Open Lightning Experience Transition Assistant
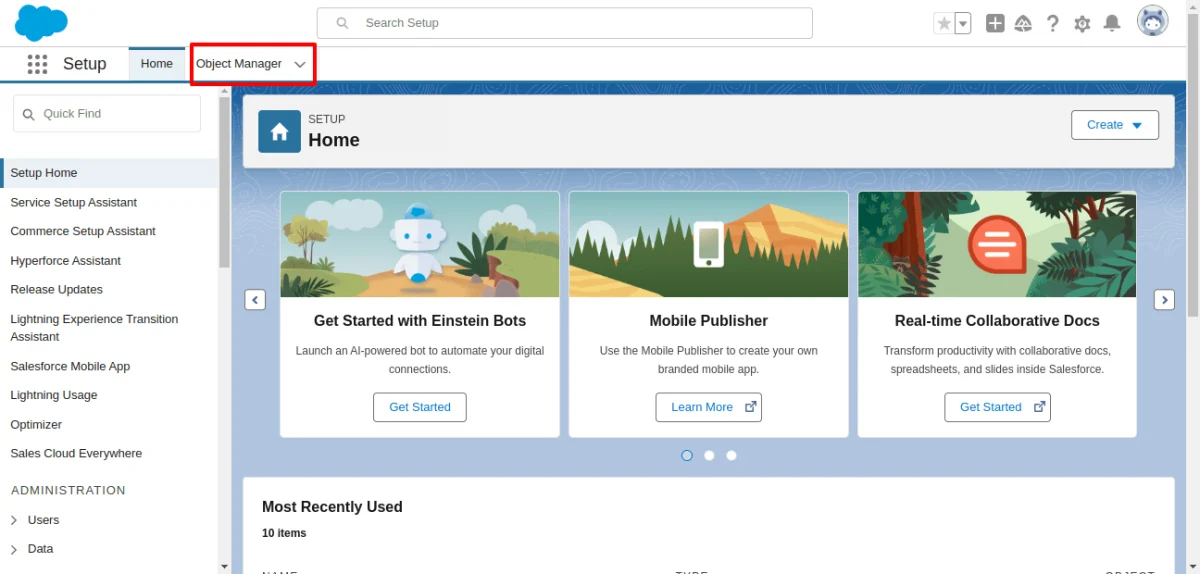 point(94,328)
